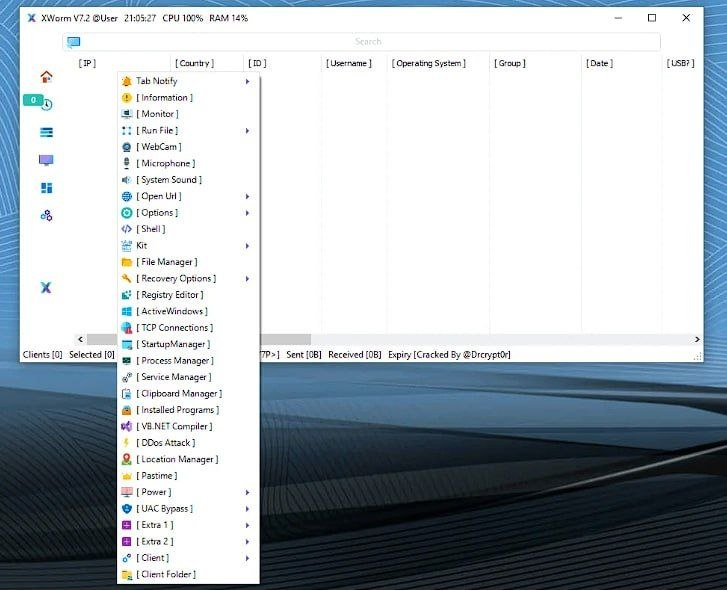Open the dashboard tiles icon in the sidebar

(46, 188)
